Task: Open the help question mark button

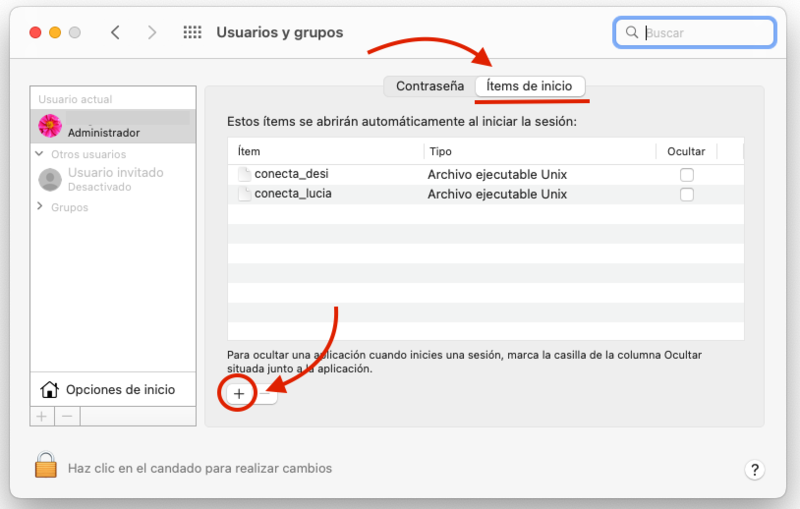Action: coord(754,469)
